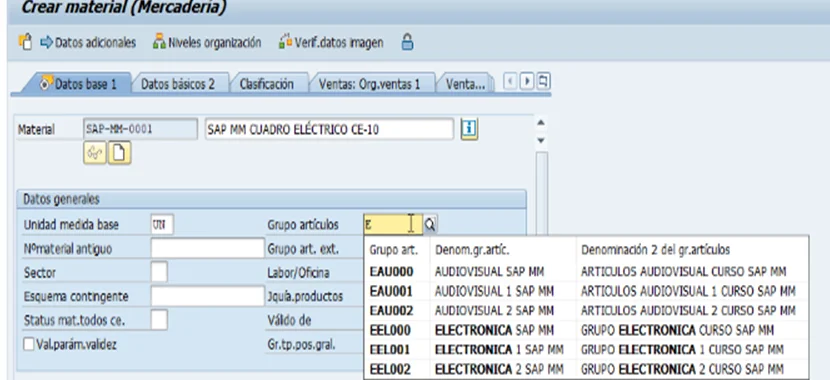This screenshot has width=830, height=380.
Task: Open Grupo artículos search help icon
Action: pyautogui.click(x=430, y=224)
